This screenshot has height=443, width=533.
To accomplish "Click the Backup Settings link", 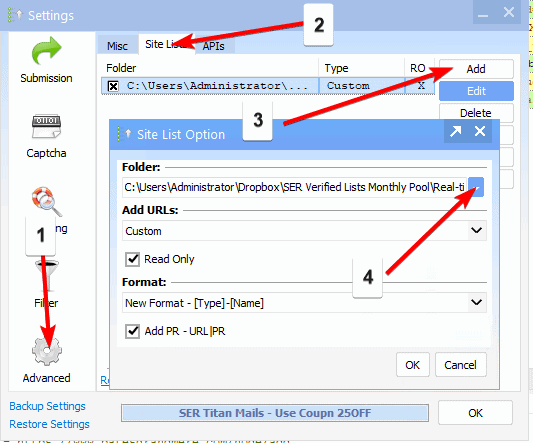I will [x=47, y=406].
